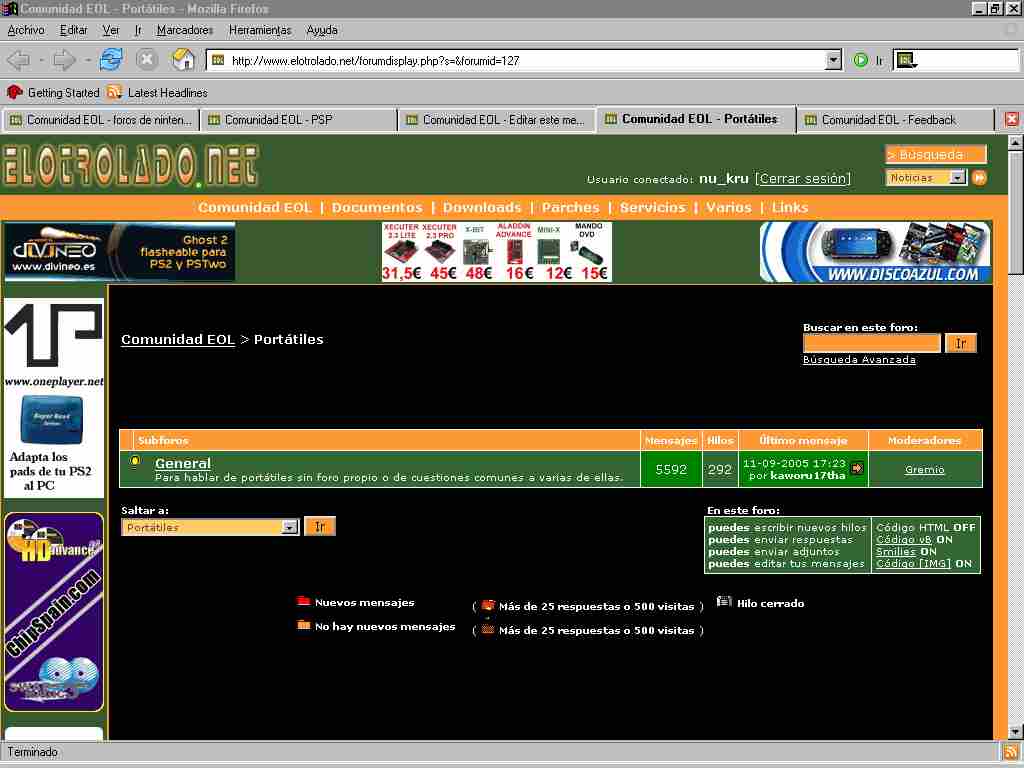
Task: Click the Búsqueda Avanzada link
Action: point(859,360)
